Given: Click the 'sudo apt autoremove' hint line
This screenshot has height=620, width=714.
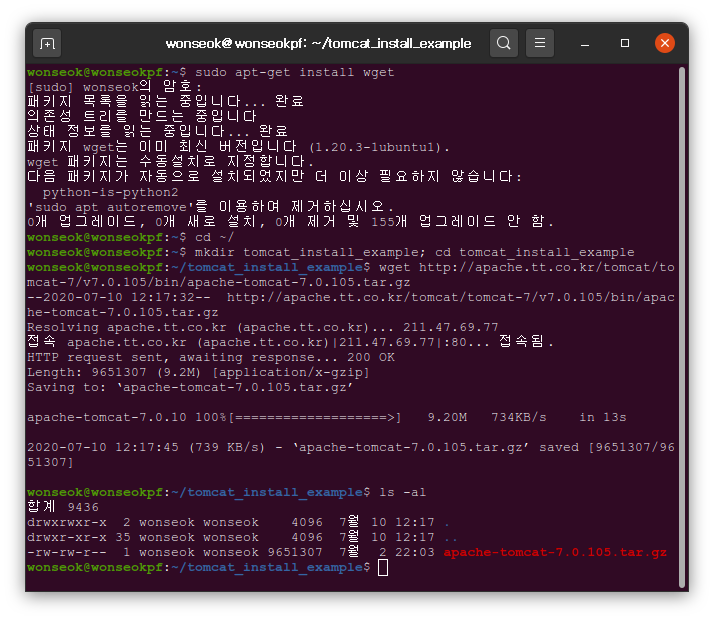Looking at the screenshot, I should click(210, 207).
